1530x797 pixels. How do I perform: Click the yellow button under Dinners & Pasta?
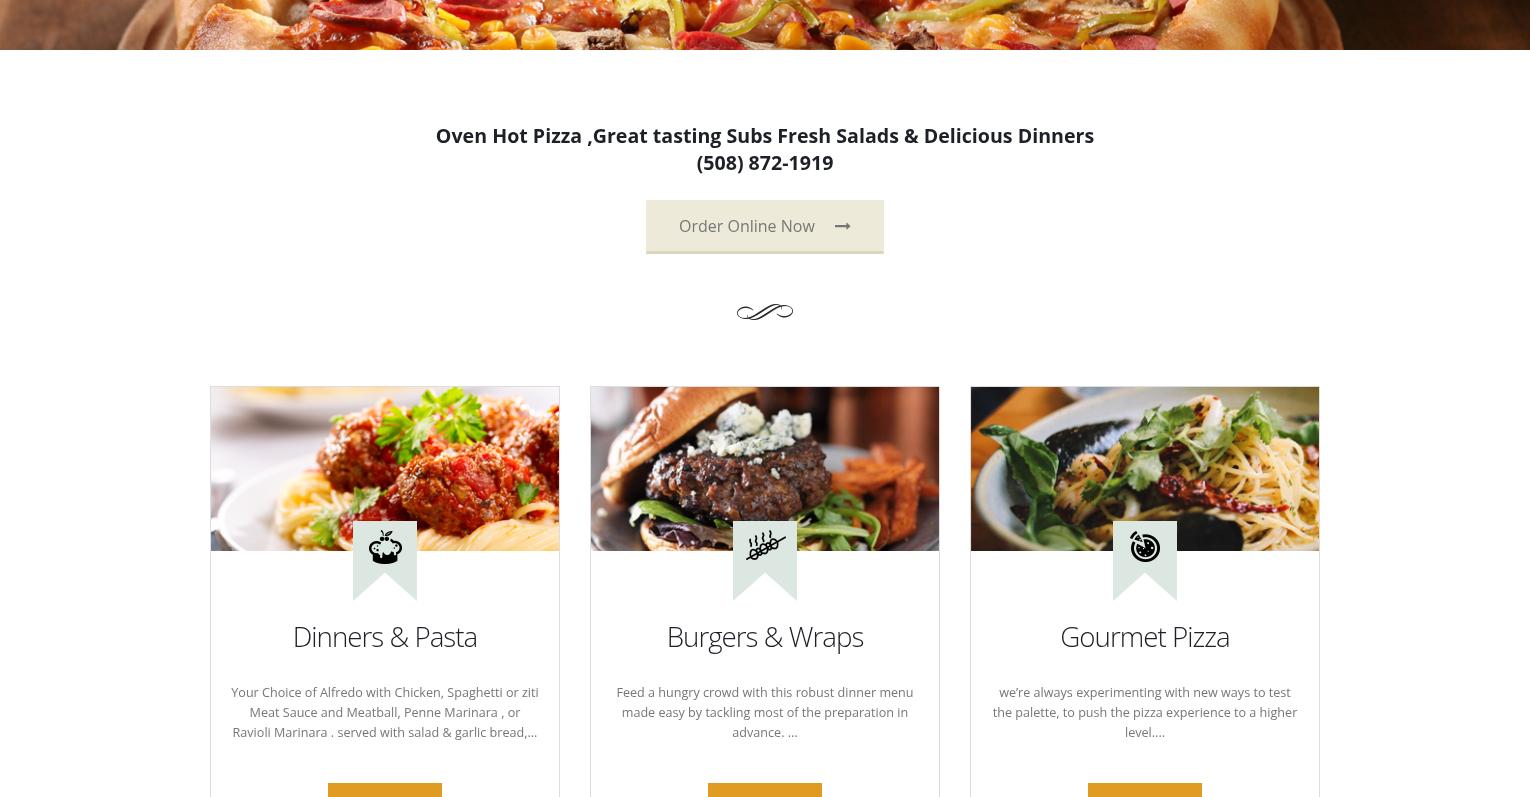point(385,790)
